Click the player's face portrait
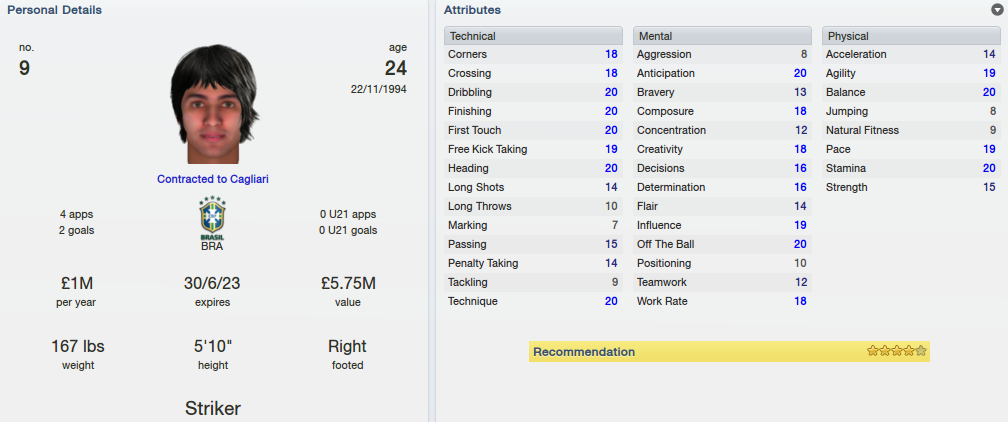1008x422 pixels. pos(214,104)
